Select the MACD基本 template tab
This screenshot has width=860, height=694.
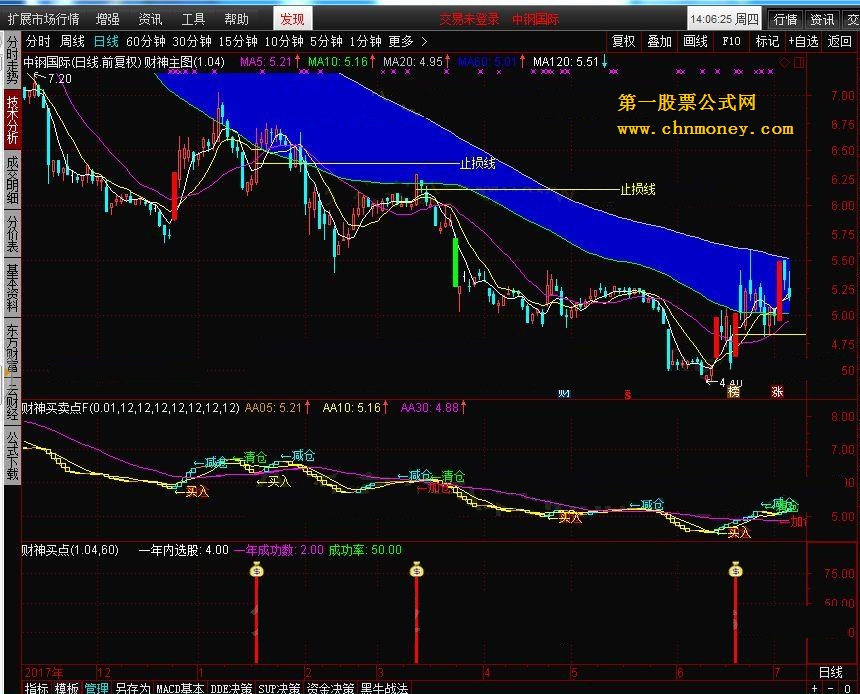(180, 688)
